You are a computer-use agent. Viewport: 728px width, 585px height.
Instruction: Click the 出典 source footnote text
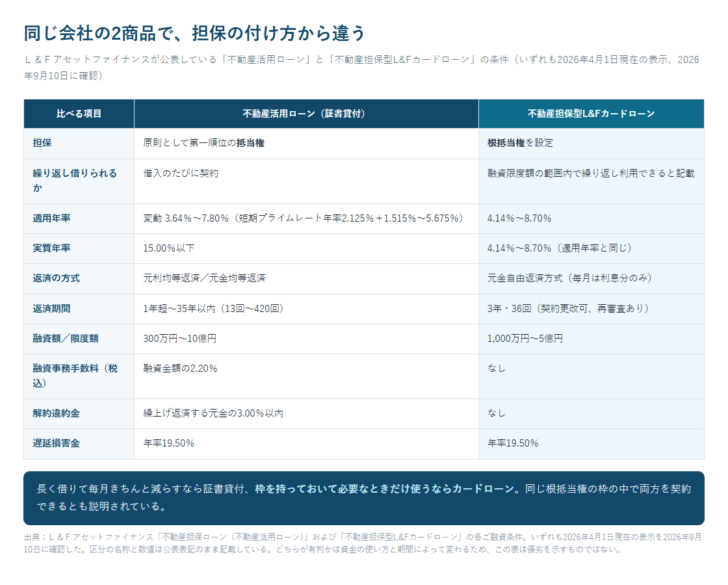coord(362,543)
